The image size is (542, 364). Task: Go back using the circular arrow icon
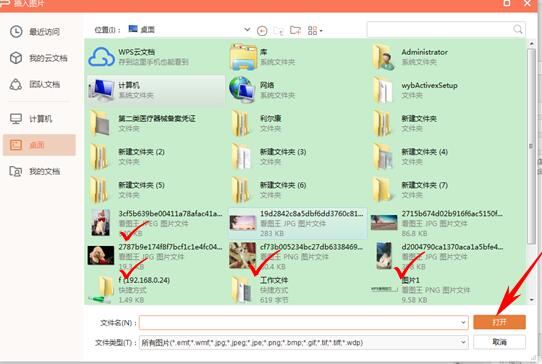pos(262,31)
